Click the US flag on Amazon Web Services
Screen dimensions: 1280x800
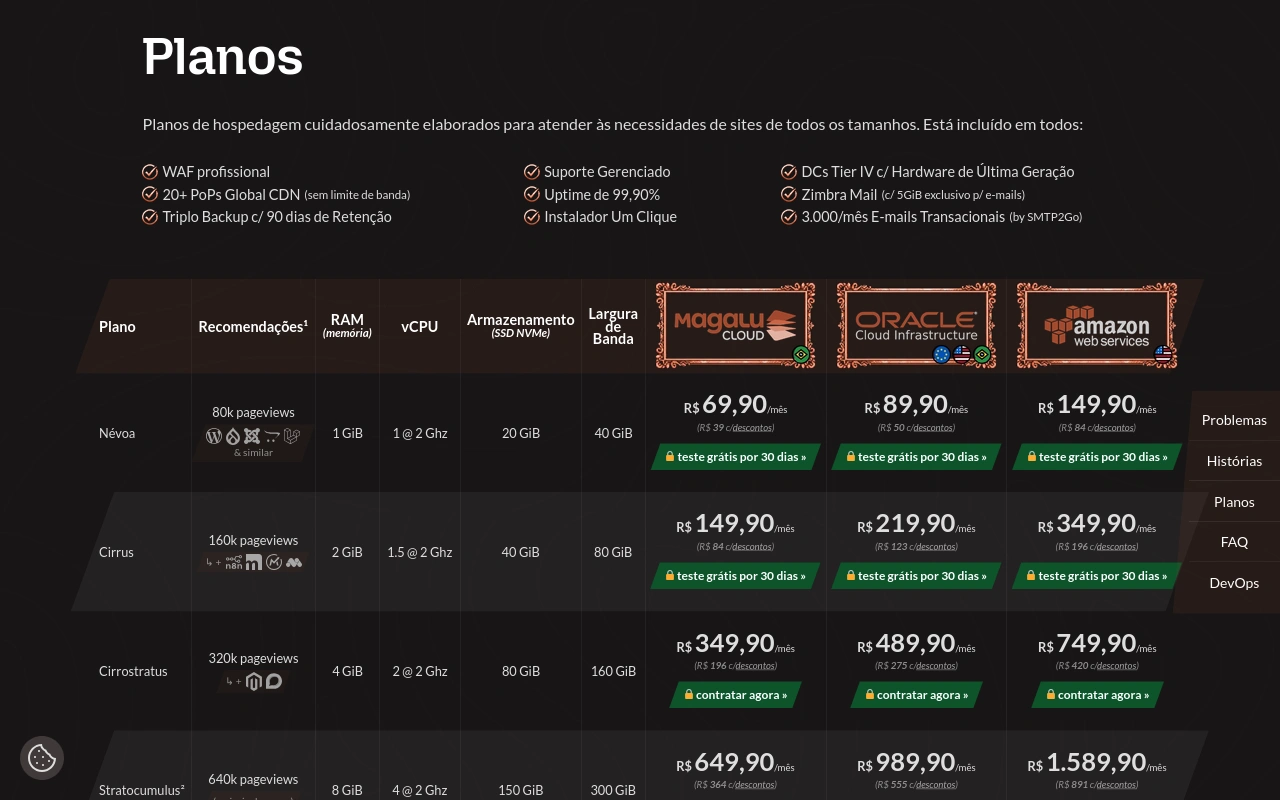pyautogui.click(x=1163, y=354)
